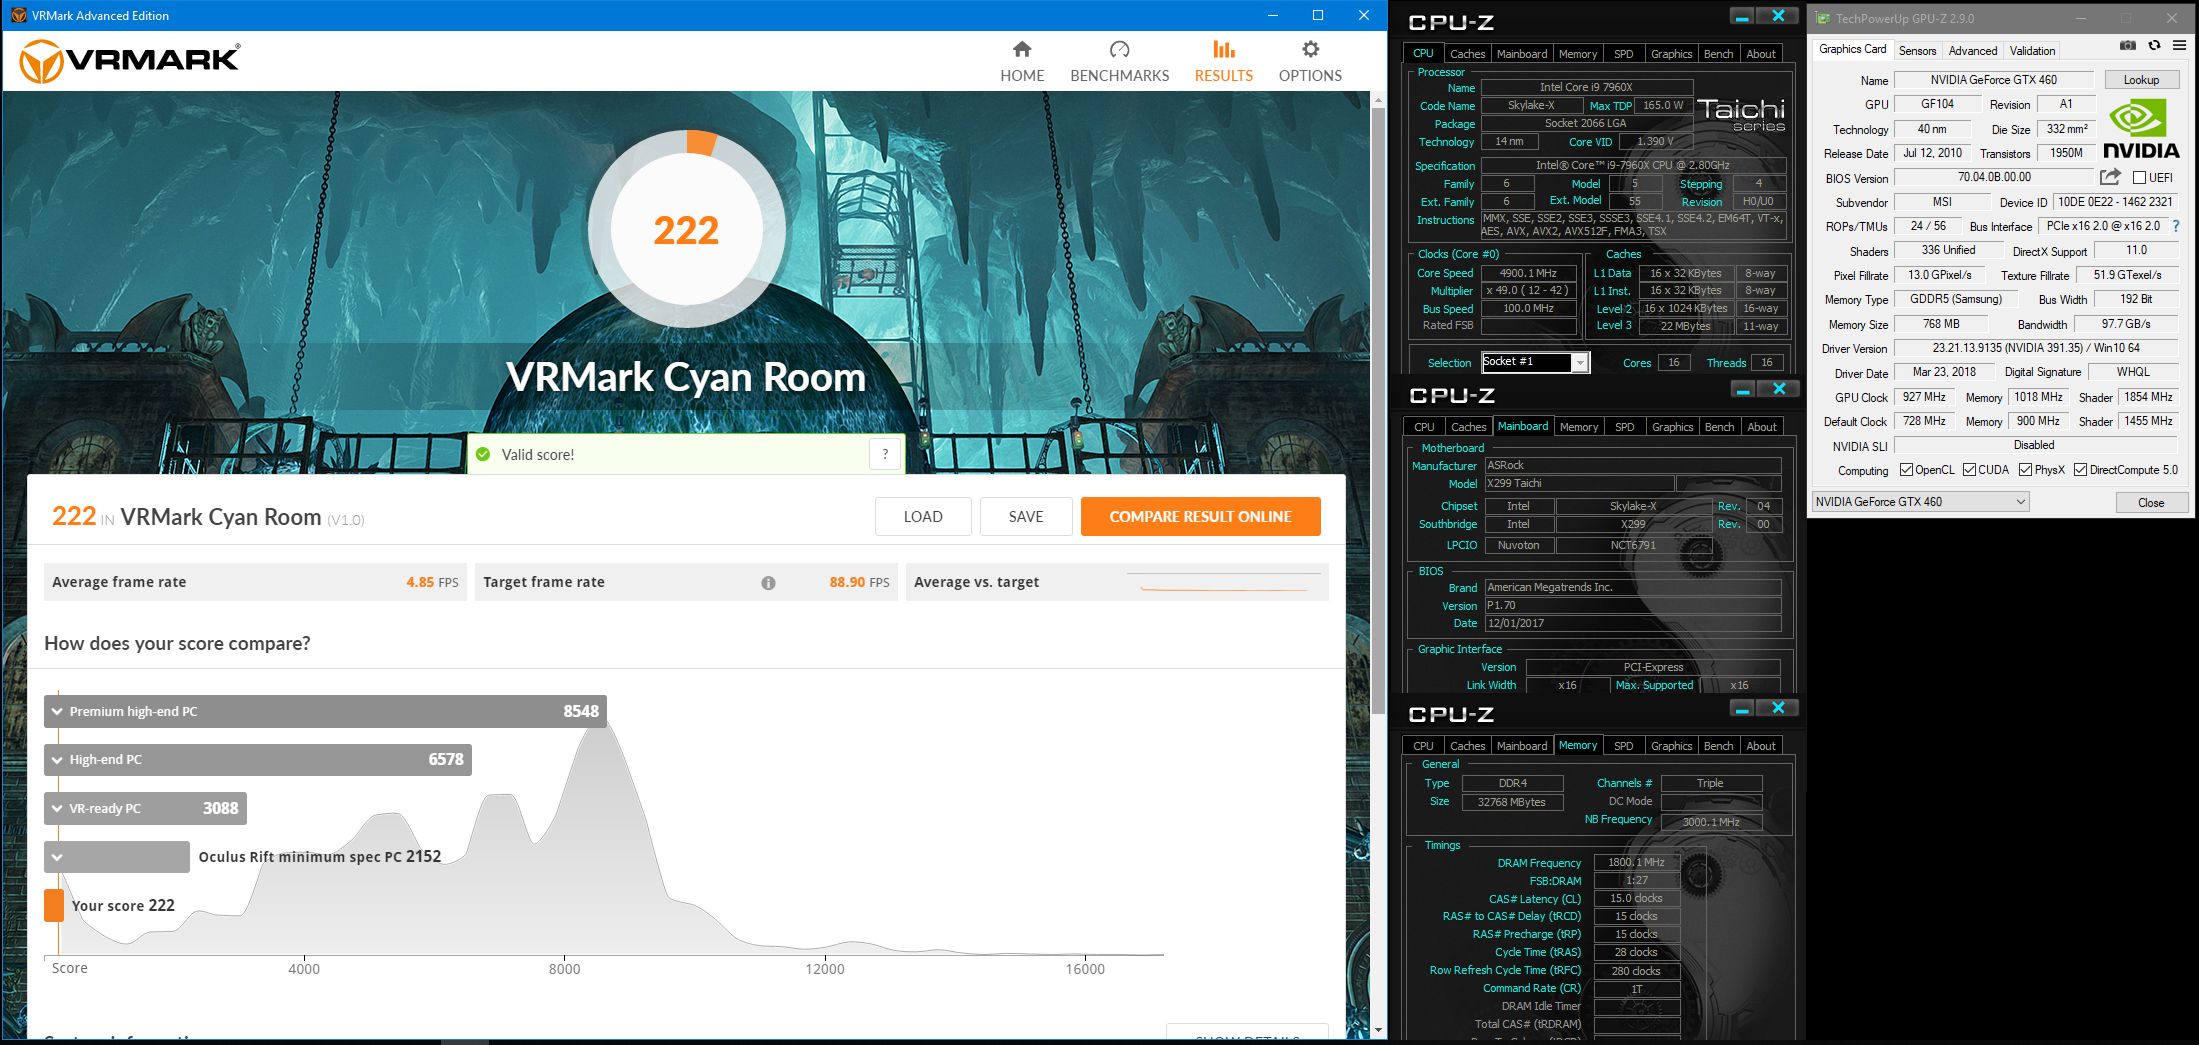Click the VRMark title bar app icon
The width and height of the screenshot is (2199, 1045).
[x=18, y=15]
